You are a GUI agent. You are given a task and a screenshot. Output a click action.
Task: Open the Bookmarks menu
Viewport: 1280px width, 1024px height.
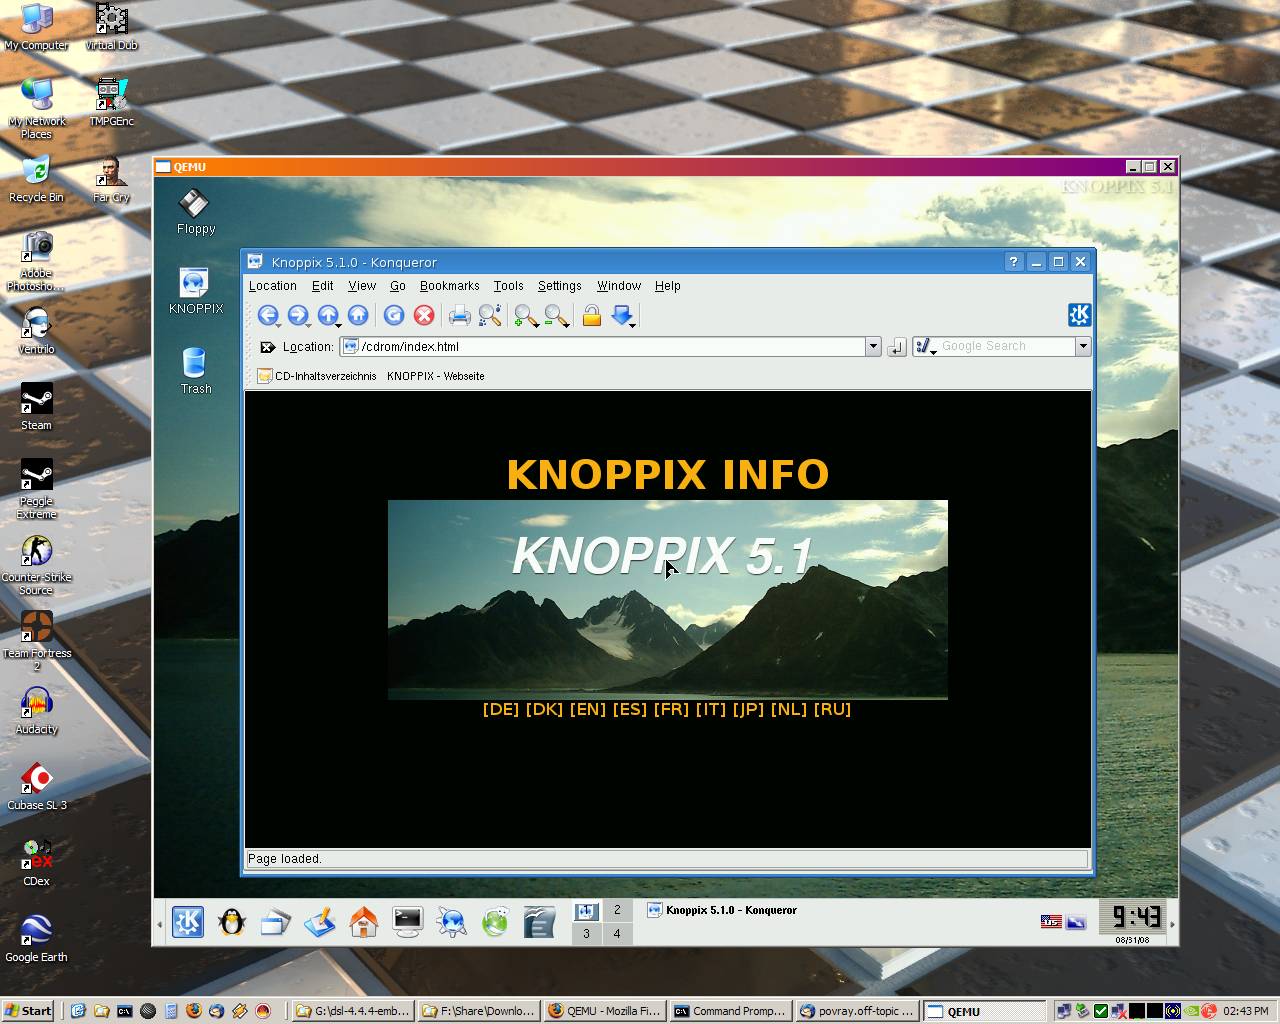coord(449,286)
